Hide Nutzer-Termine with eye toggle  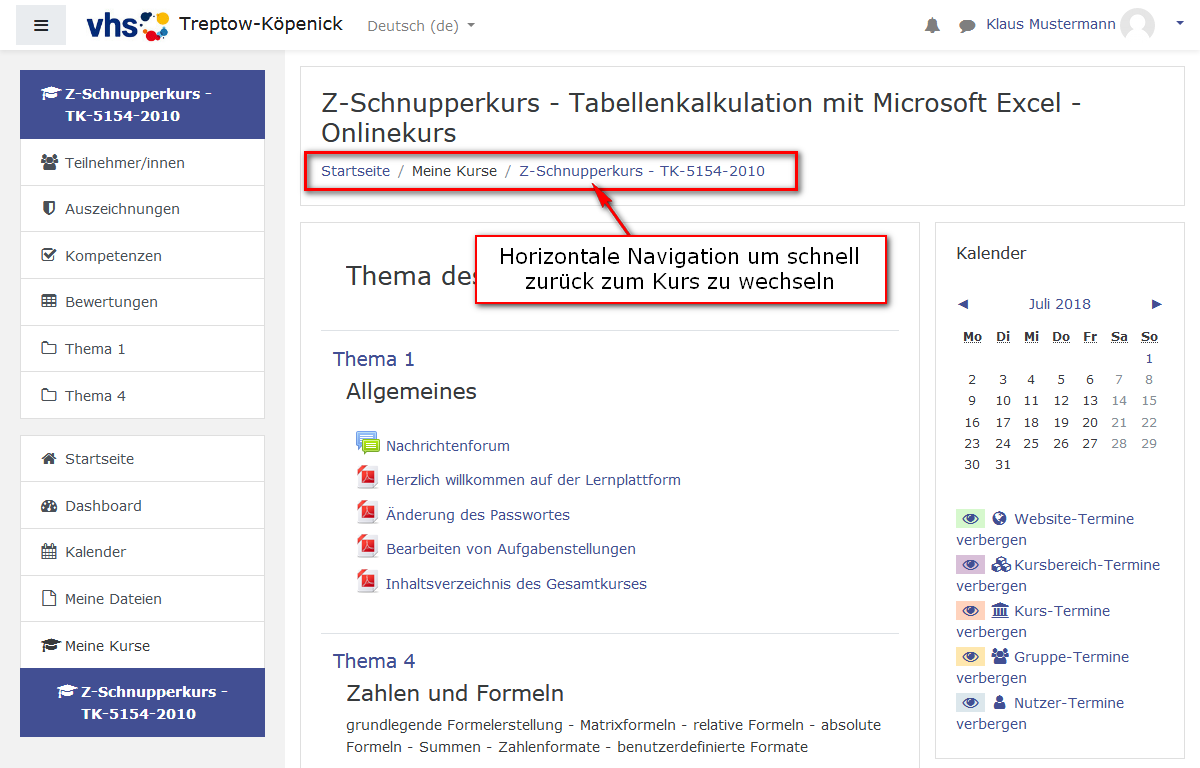(971, 703)
